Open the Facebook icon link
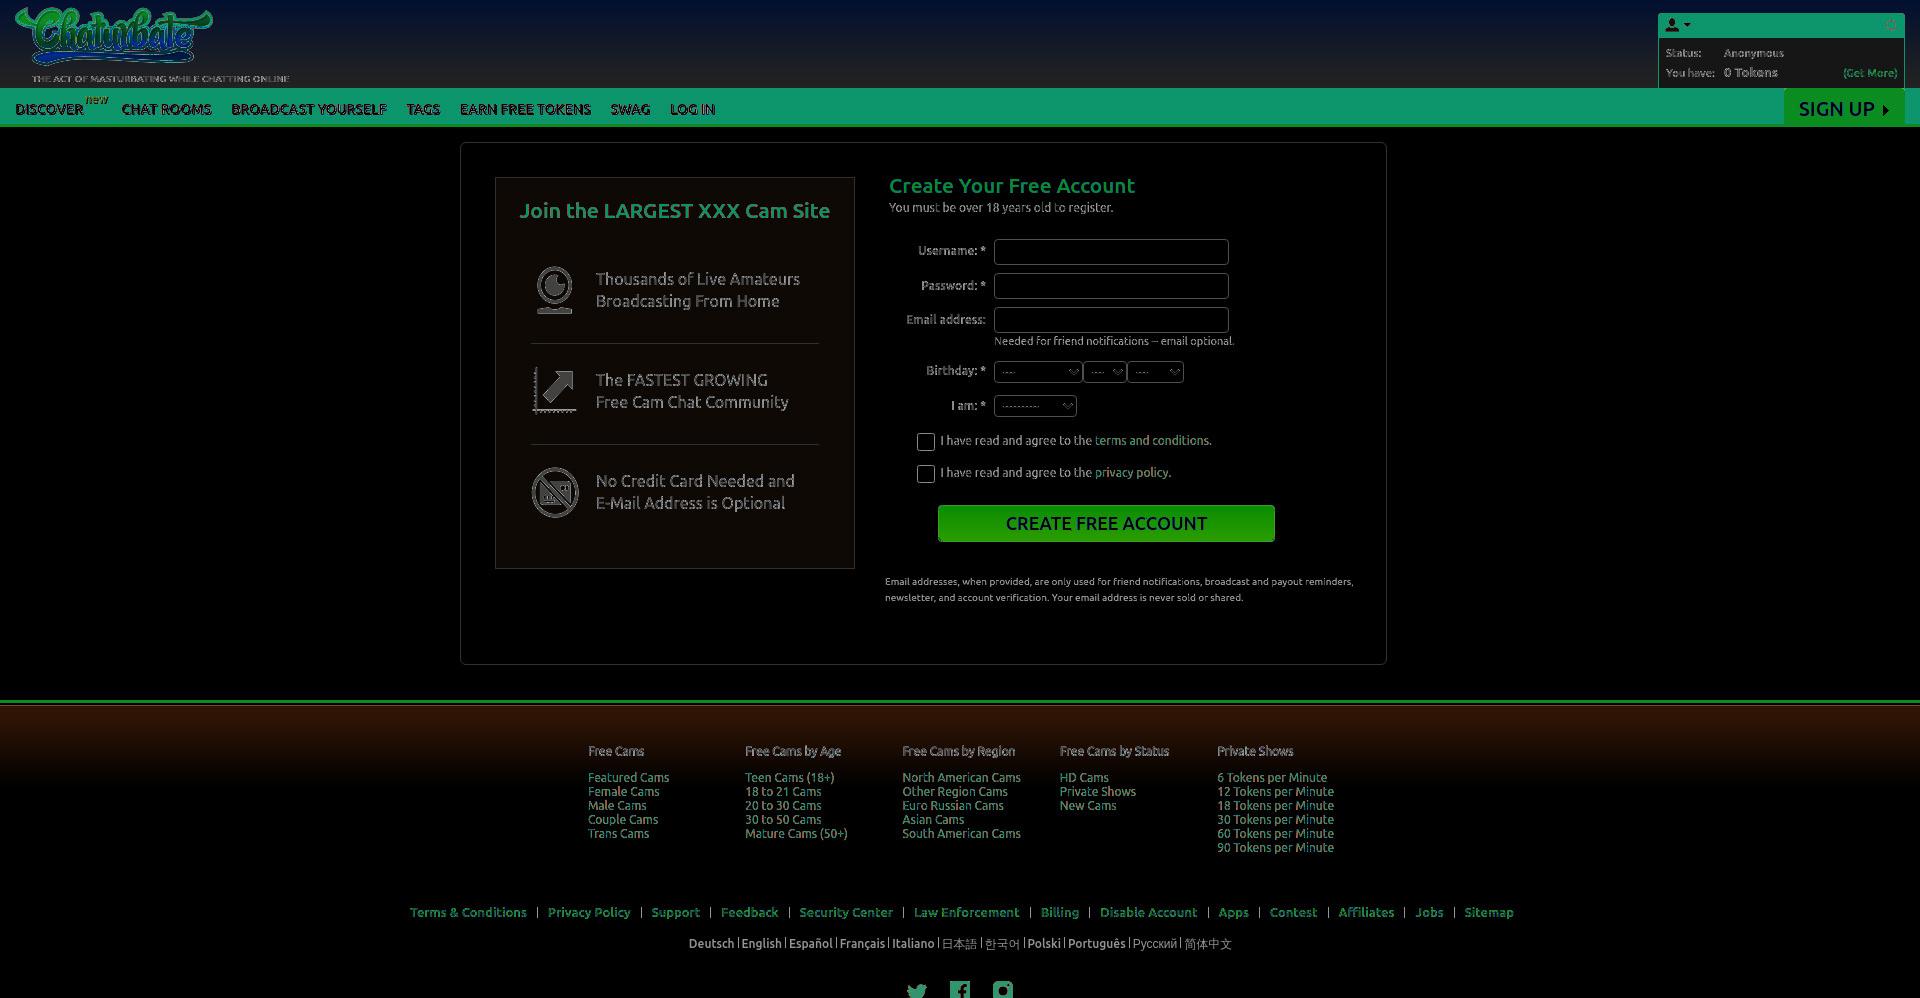This screenshot has height=998, width=1920. click(x=960, y=990)
